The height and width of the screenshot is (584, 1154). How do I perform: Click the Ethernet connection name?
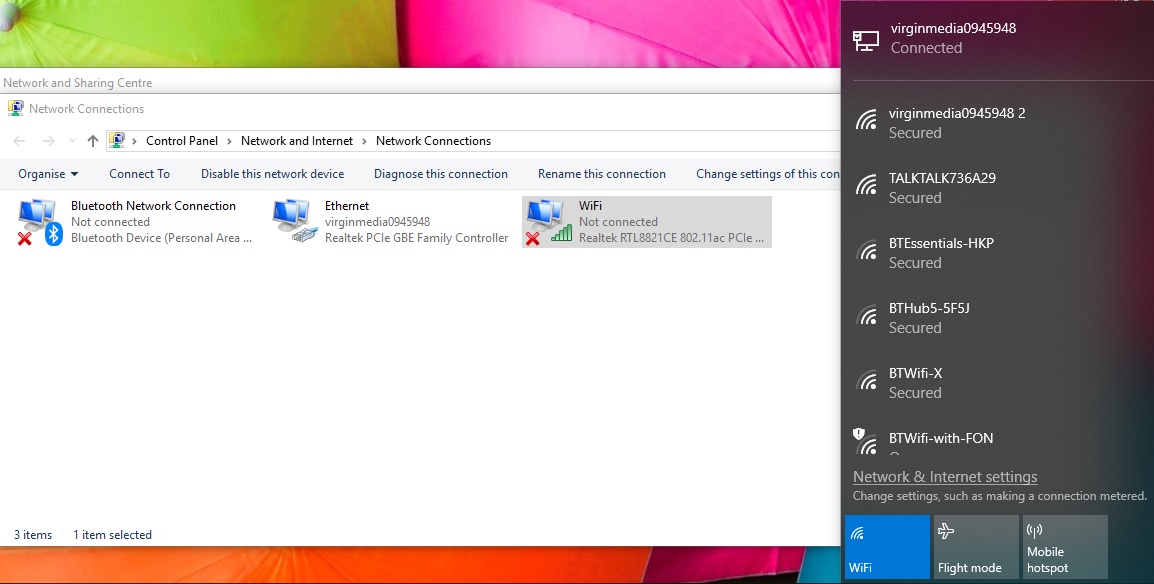pos(347,206)
